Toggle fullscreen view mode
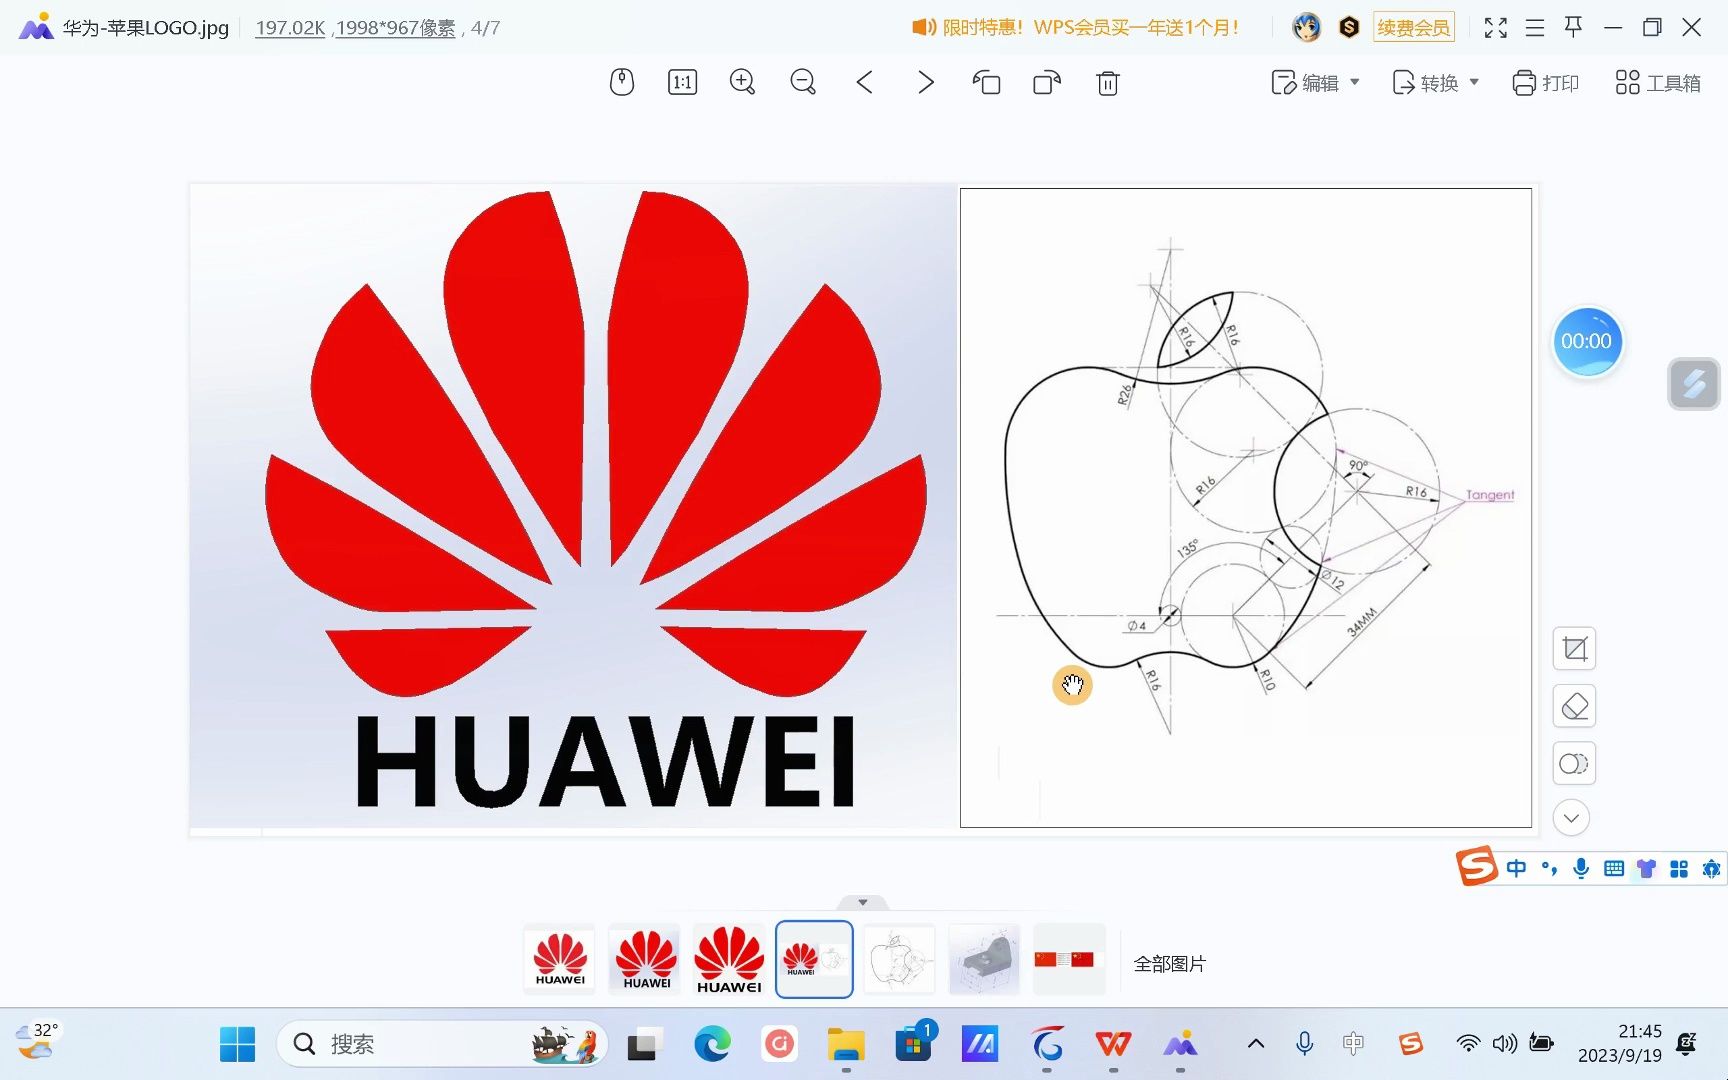1728x1080 pixels. (1495, 27)
